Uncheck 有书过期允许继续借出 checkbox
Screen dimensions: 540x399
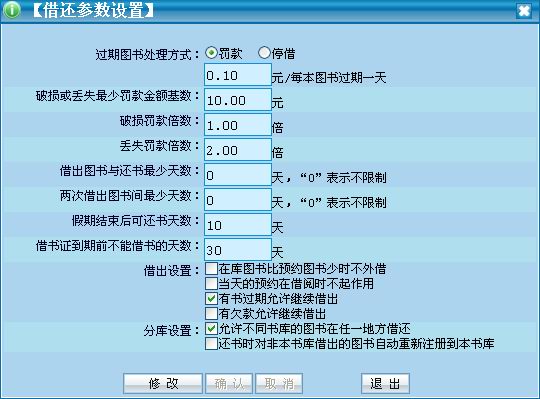coord(211,298)
